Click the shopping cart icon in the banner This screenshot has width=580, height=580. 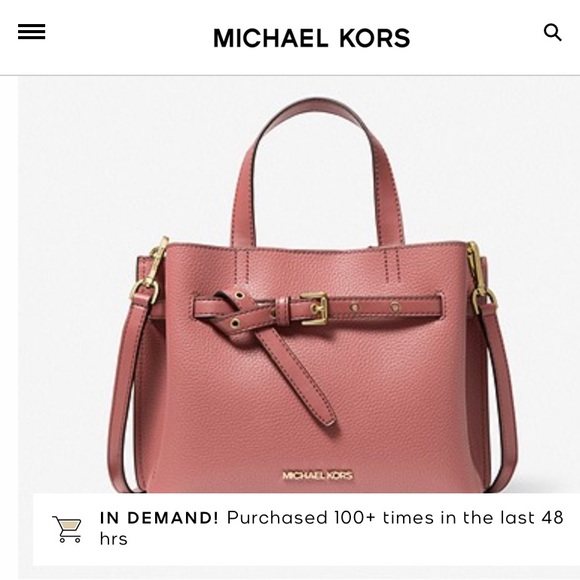pyautogui.click(x=67, y=529)
